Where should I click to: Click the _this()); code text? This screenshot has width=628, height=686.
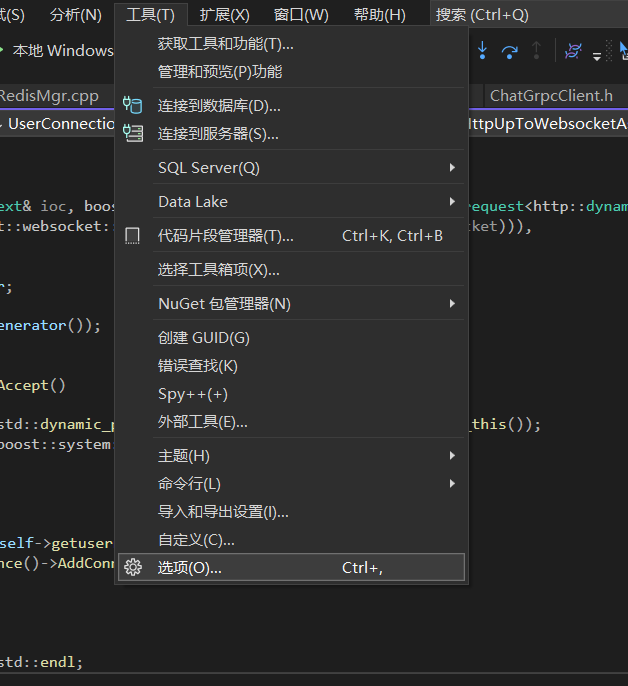(505, 424)
